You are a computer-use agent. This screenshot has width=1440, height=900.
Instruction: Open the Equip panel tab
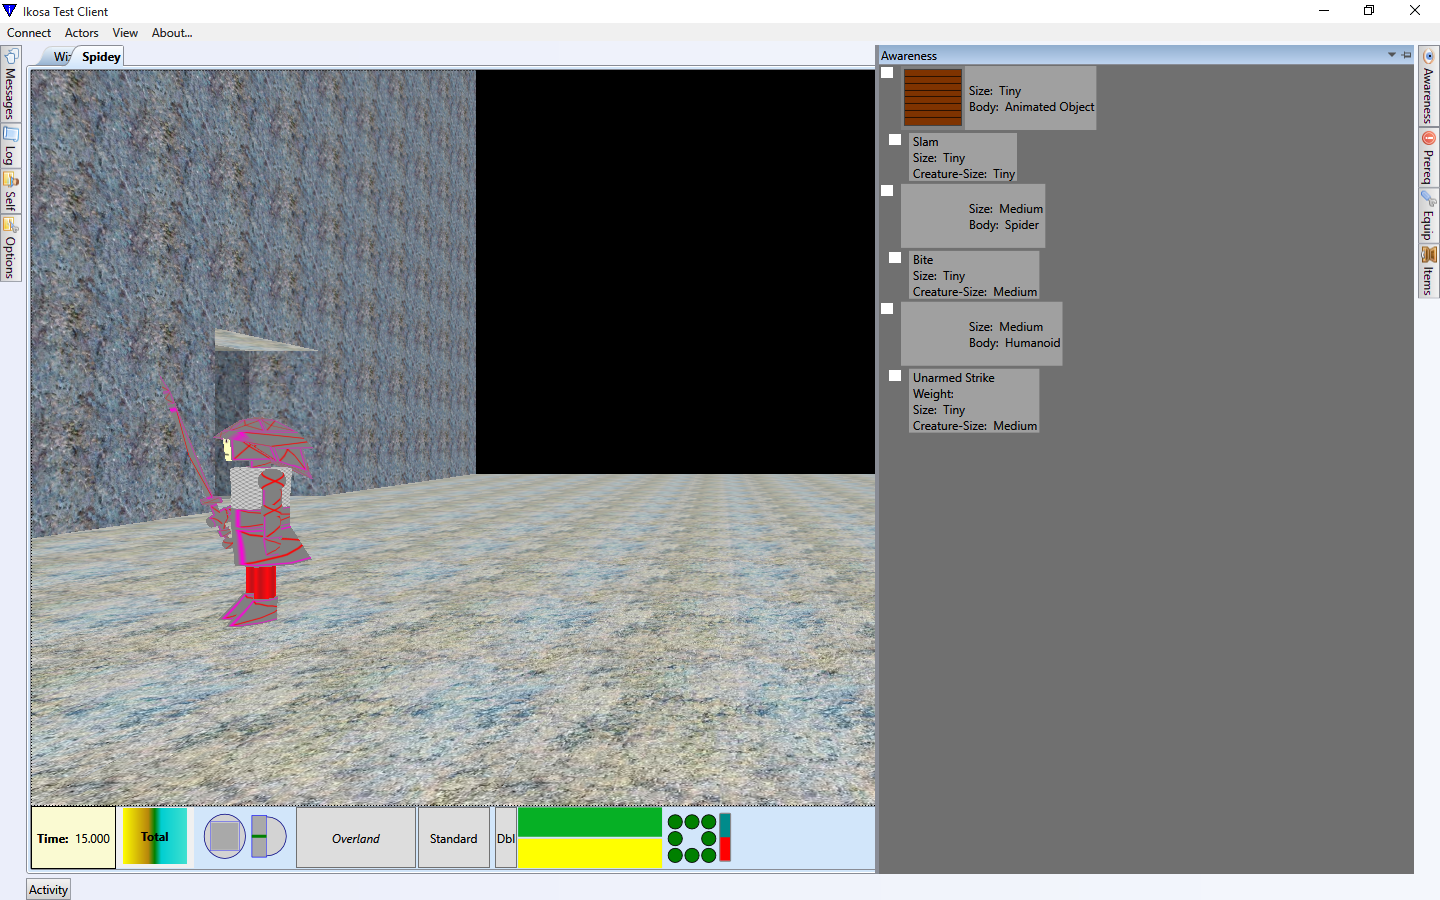1428,215
